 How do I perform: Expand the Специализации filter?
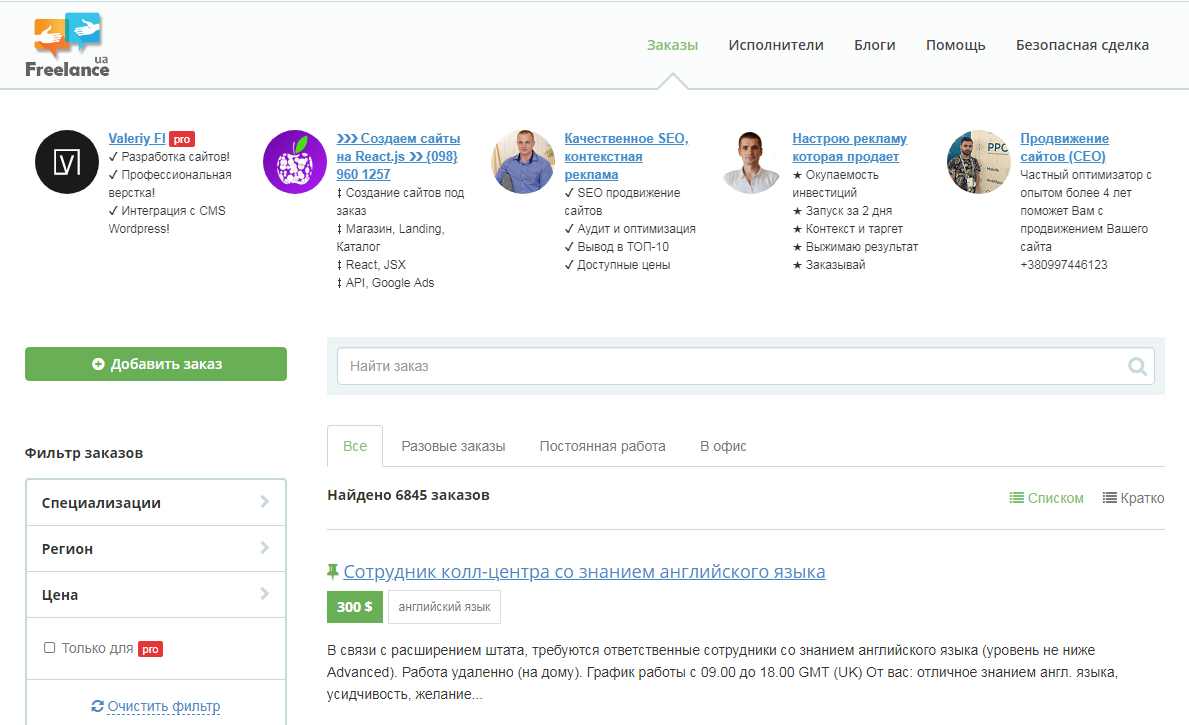155,503
